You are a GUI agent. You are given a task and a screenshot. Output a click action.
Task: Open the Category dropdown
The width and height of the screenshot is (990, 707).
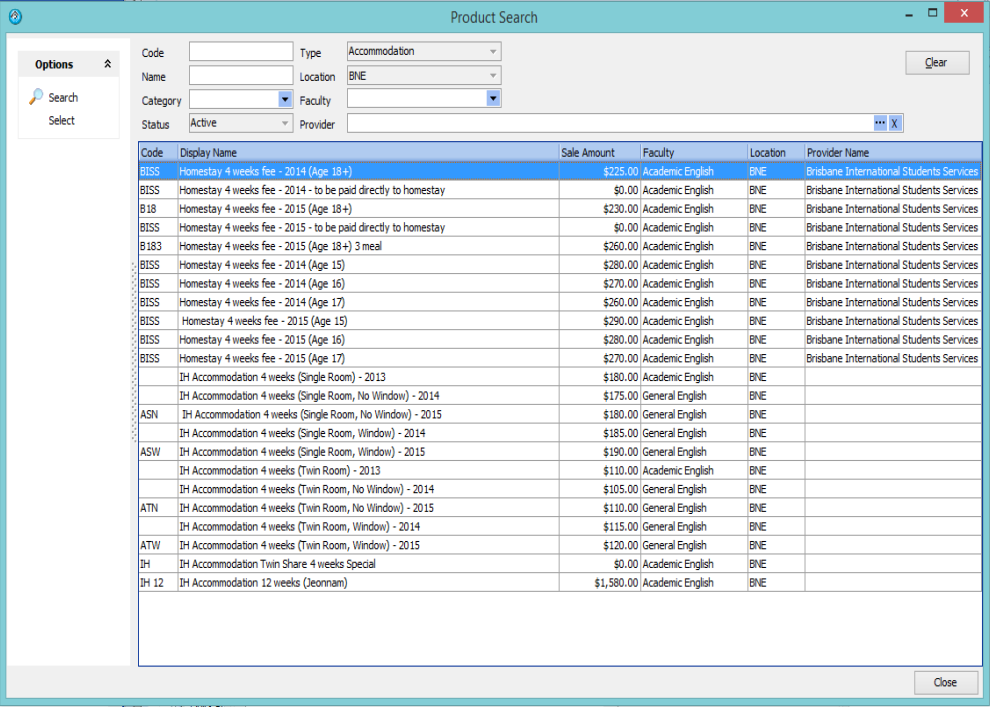click(285, 99)
